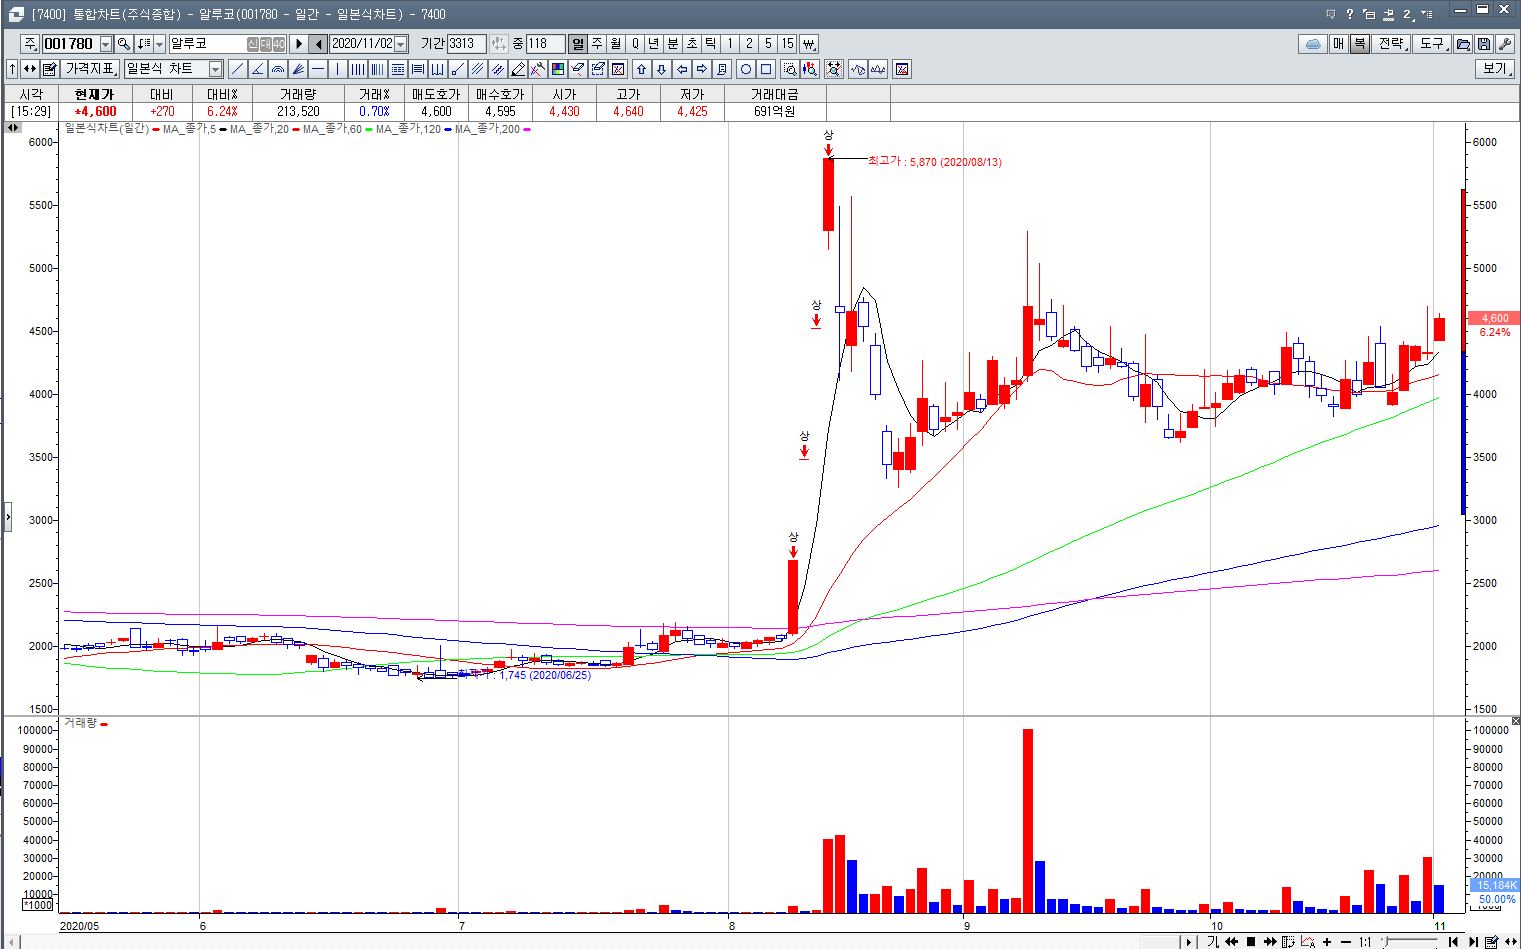
Task: Choose the horizontal line drawing tool
Action: pyautogui.click(x=317, y=69)
